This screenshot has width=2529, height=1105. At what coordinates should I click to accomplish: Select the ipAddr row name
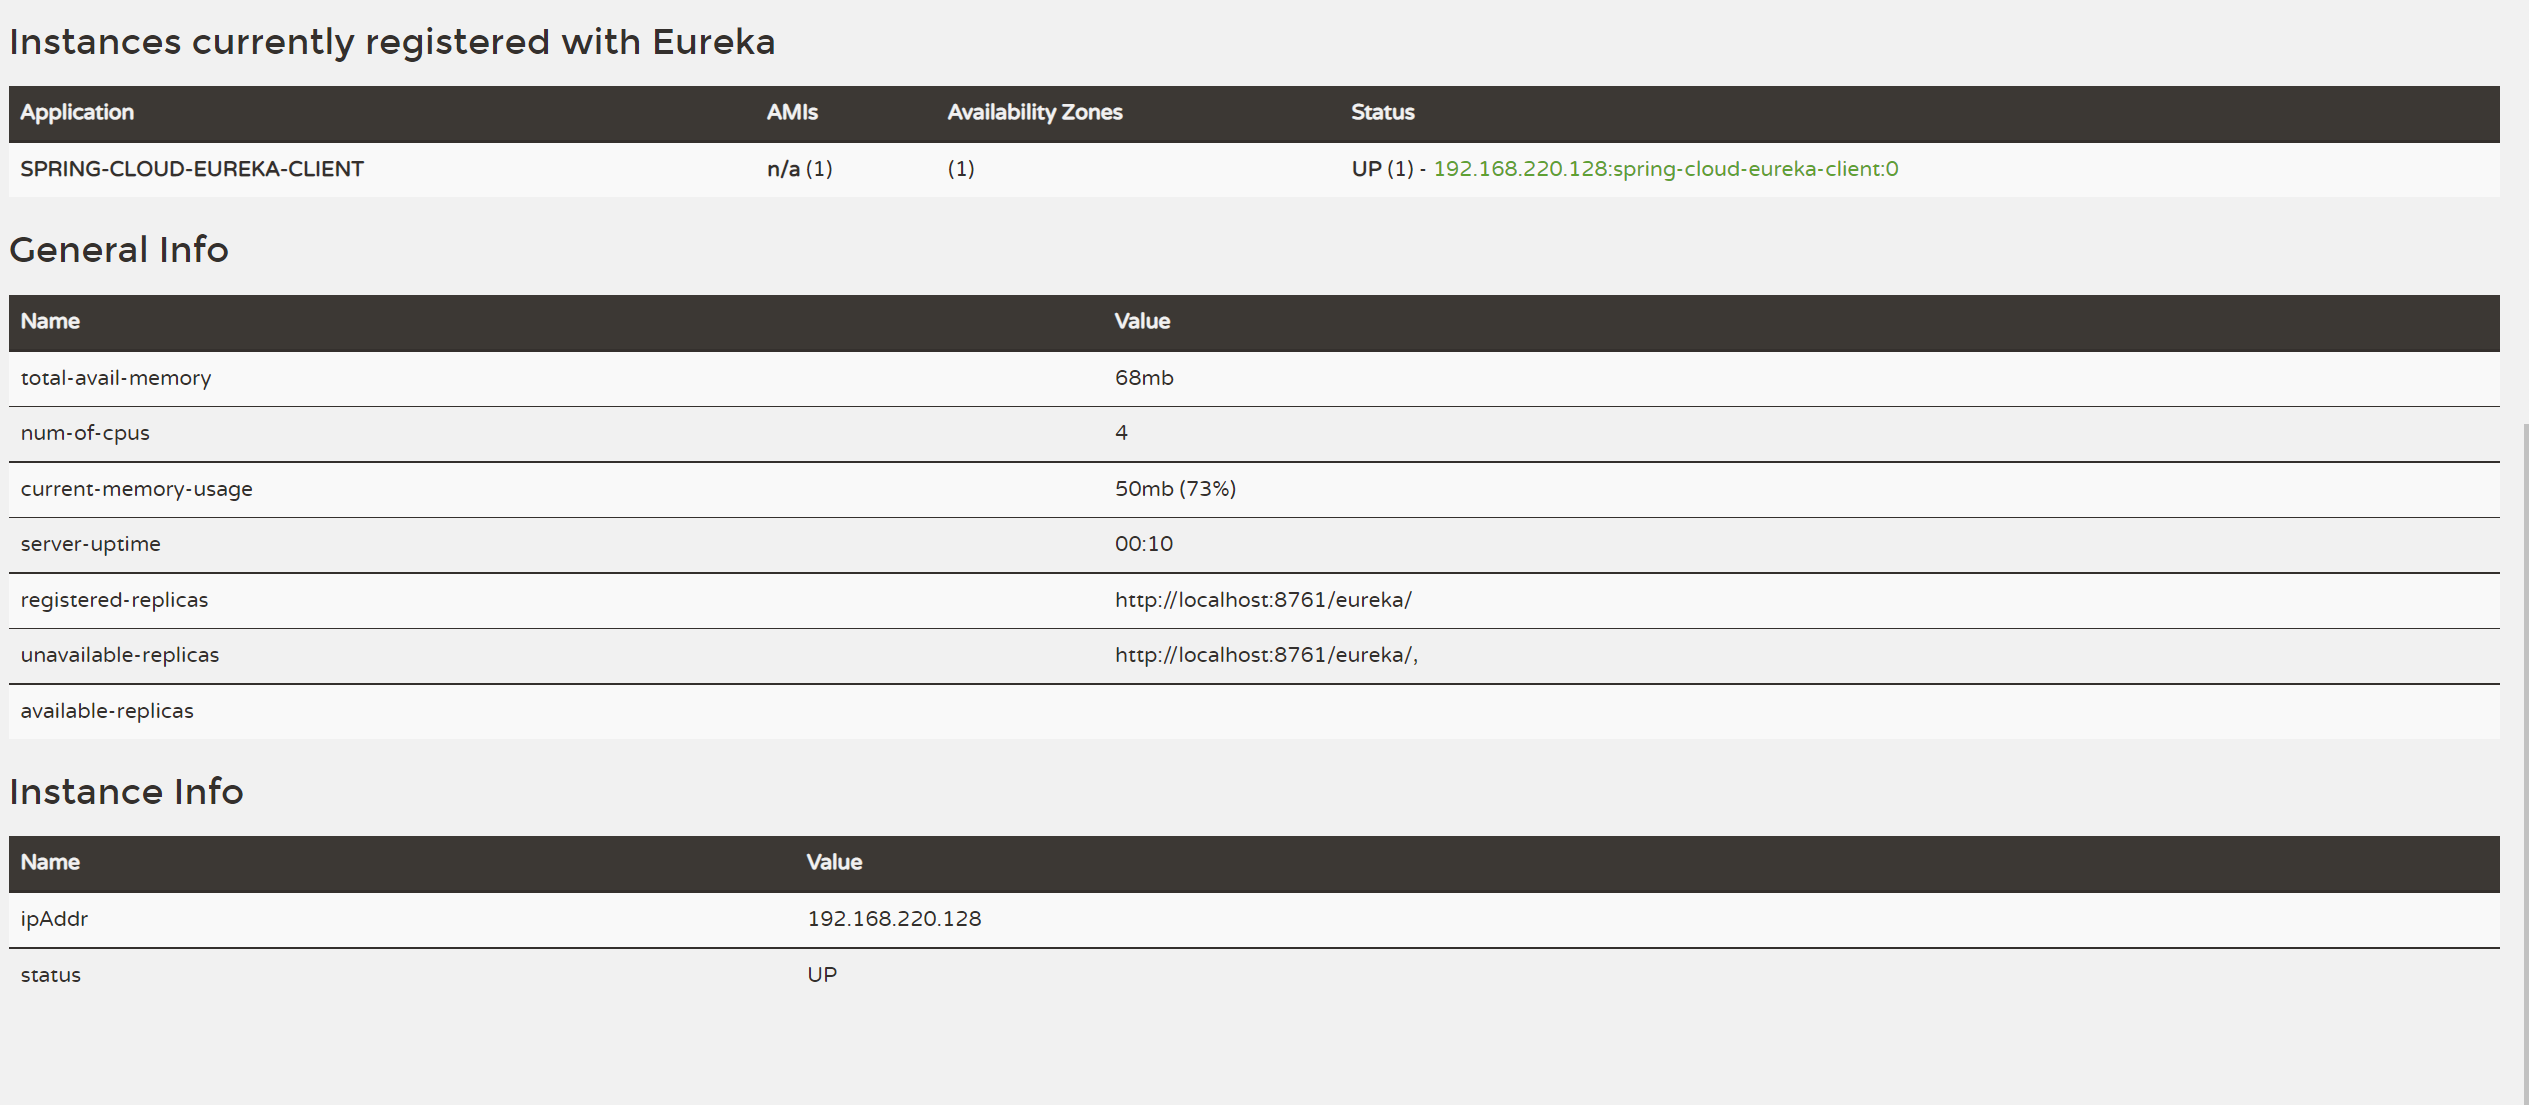tap(54, 919)
